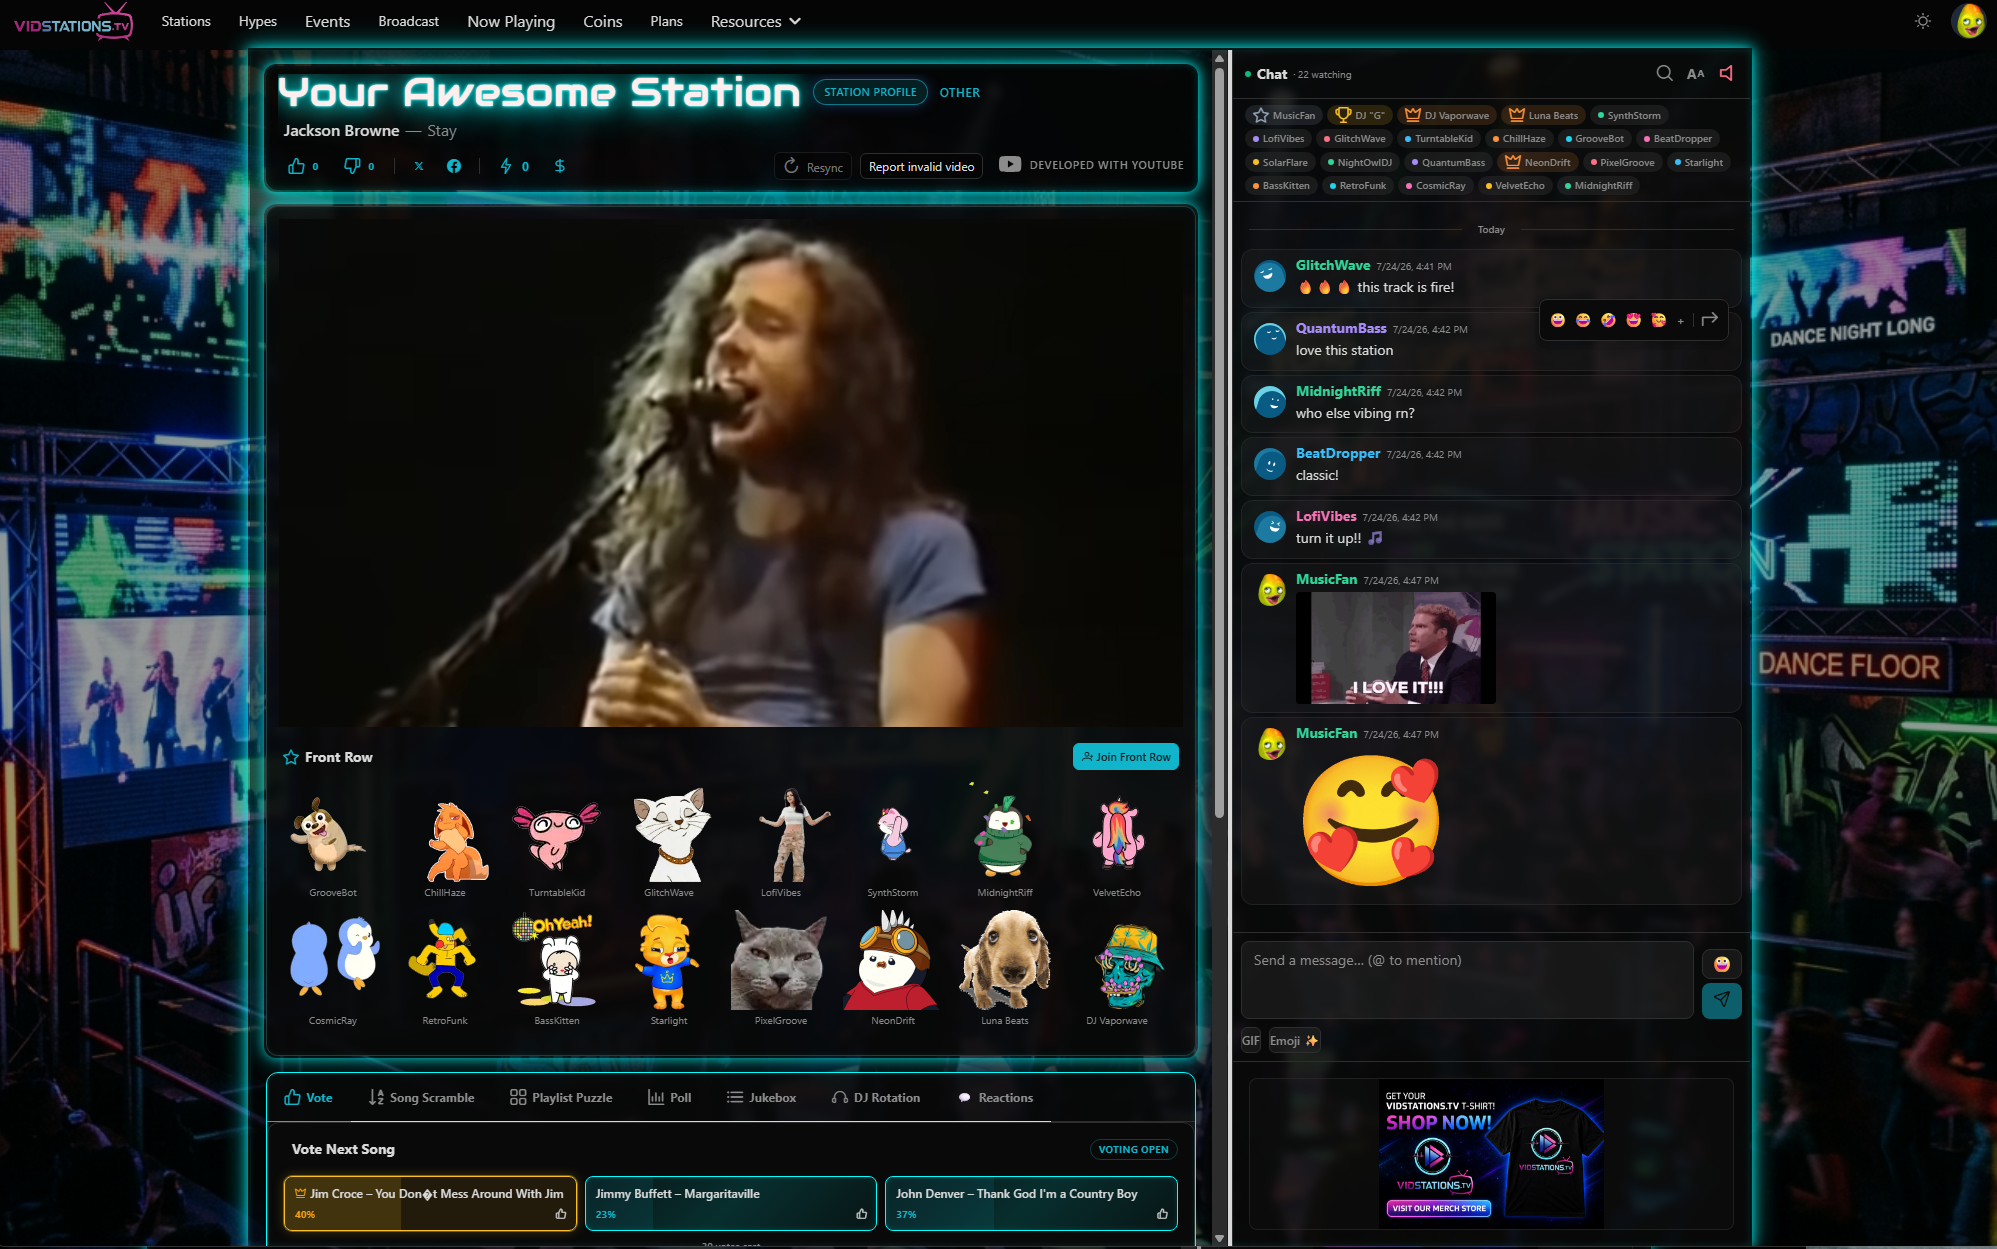This screenshot has height=1249, width=1997.
Task: Open Hypes in top navigation
Action: pos(257,21)
